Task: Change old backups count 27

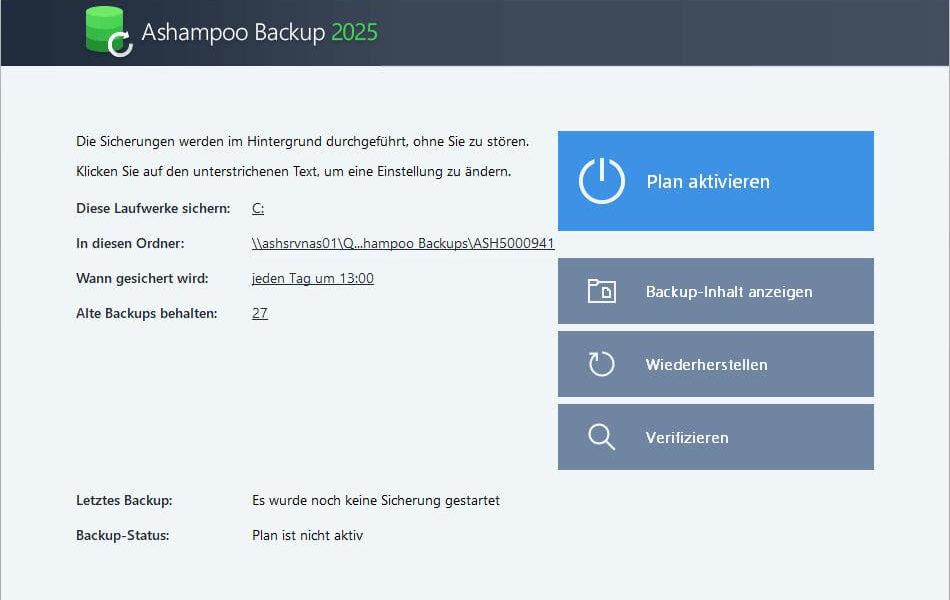Action: [260, 313]
